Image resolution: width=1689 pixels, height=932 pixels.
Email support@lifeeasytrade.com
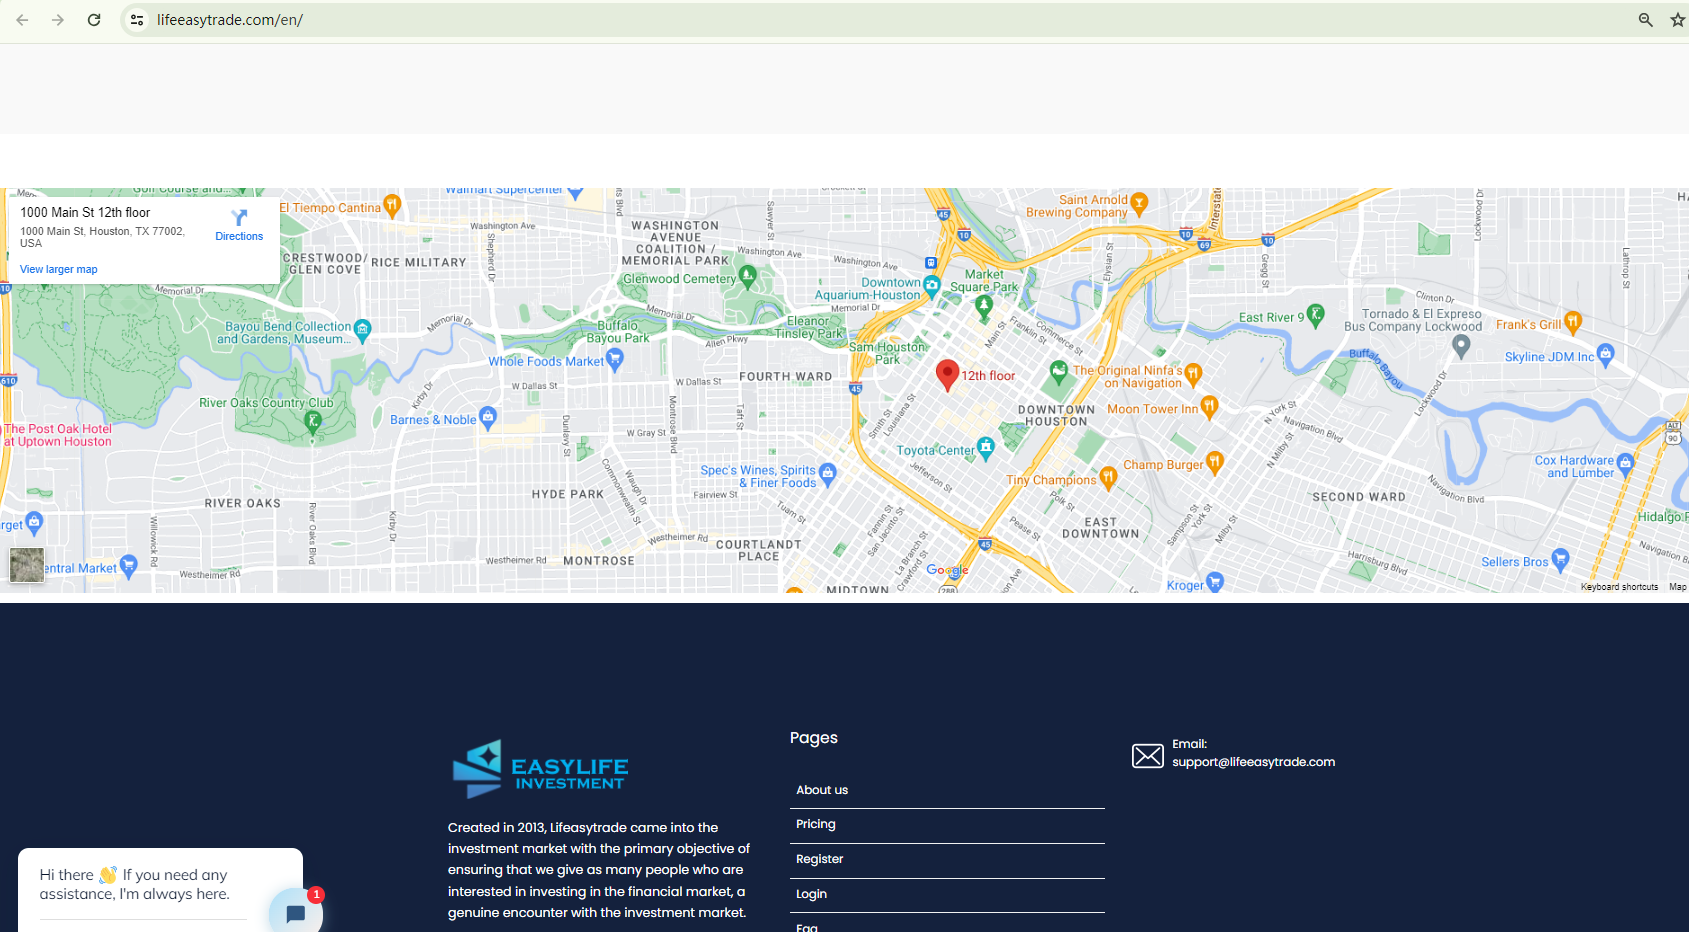pyautogui.click(x=1254, y=762)
